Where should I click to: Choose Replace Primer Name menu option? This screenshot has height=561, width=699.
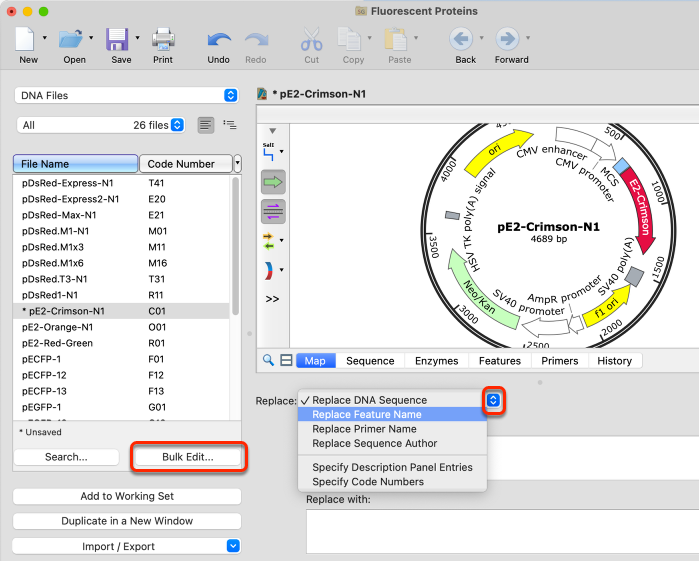point(392,429)
